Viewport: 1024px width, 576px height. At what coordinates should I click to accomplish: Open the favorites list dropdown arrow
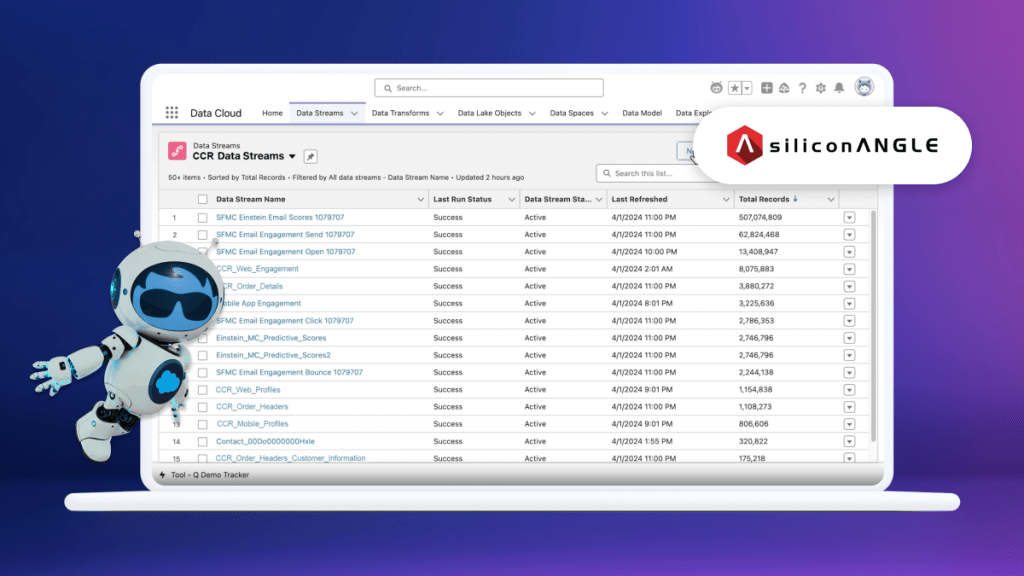747,88
